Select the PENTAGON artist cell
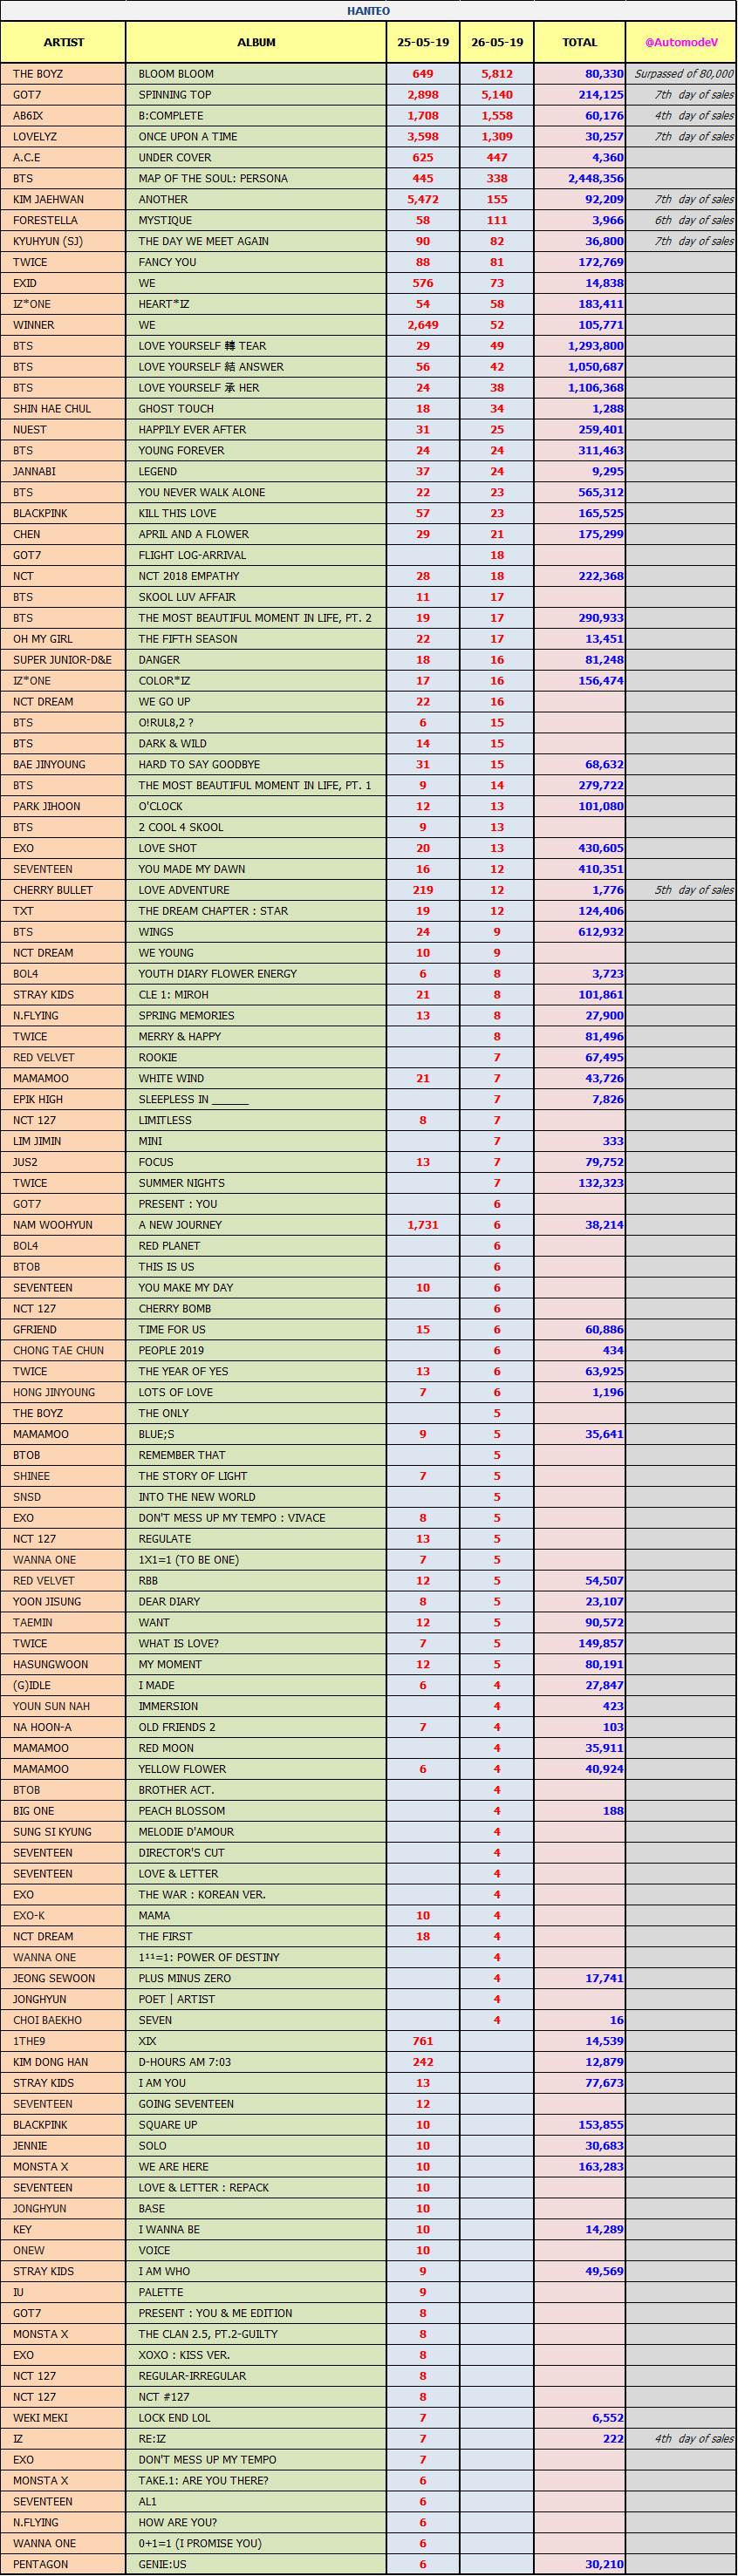The image size is (738, 2576). point(41,2564)
